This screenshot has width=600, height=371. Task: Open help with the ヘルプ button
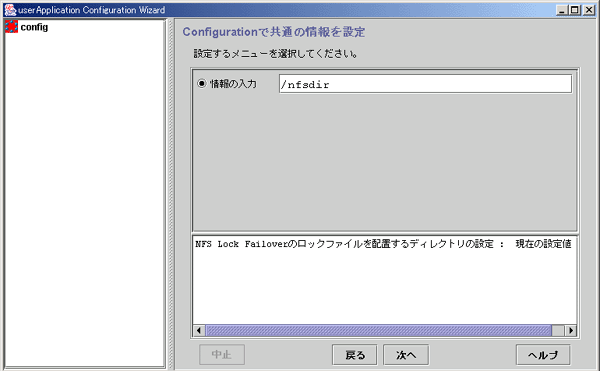click(x=543, y=355)
